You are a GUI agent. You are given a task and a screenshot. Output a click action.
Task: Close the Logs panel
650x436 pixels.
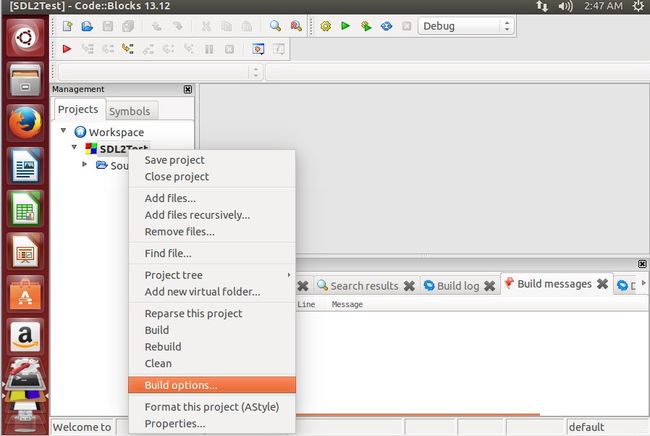point(642,264)
